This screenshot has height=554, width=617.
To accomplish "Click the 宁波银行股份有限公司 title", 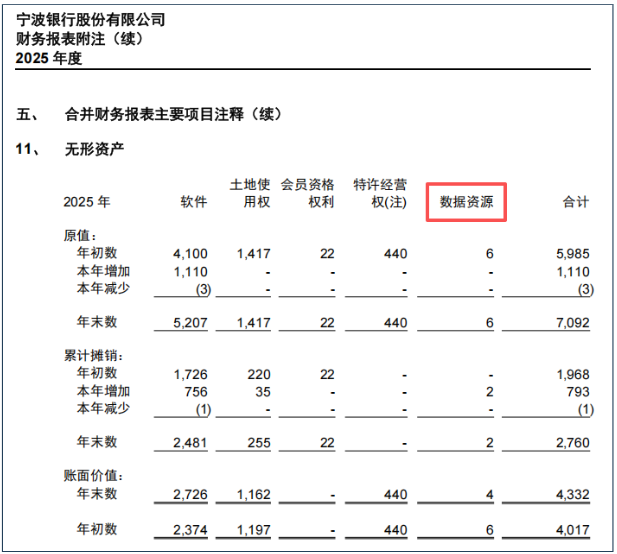I will pos(91,19).
